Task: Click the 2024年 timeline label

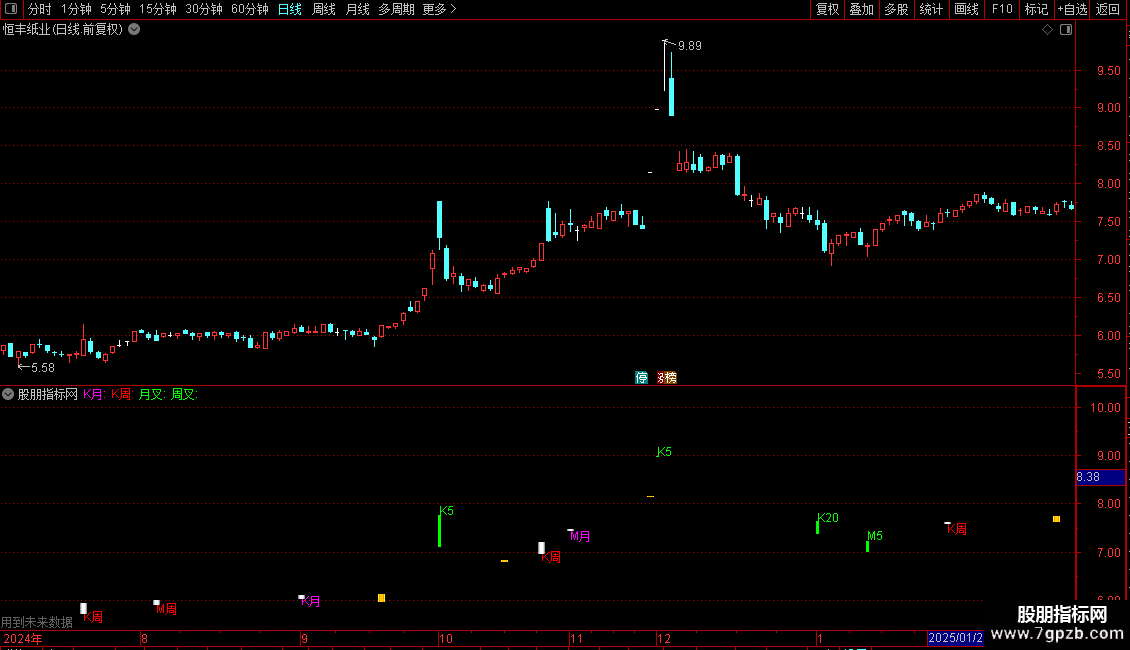Action: (x=22, y=638)
